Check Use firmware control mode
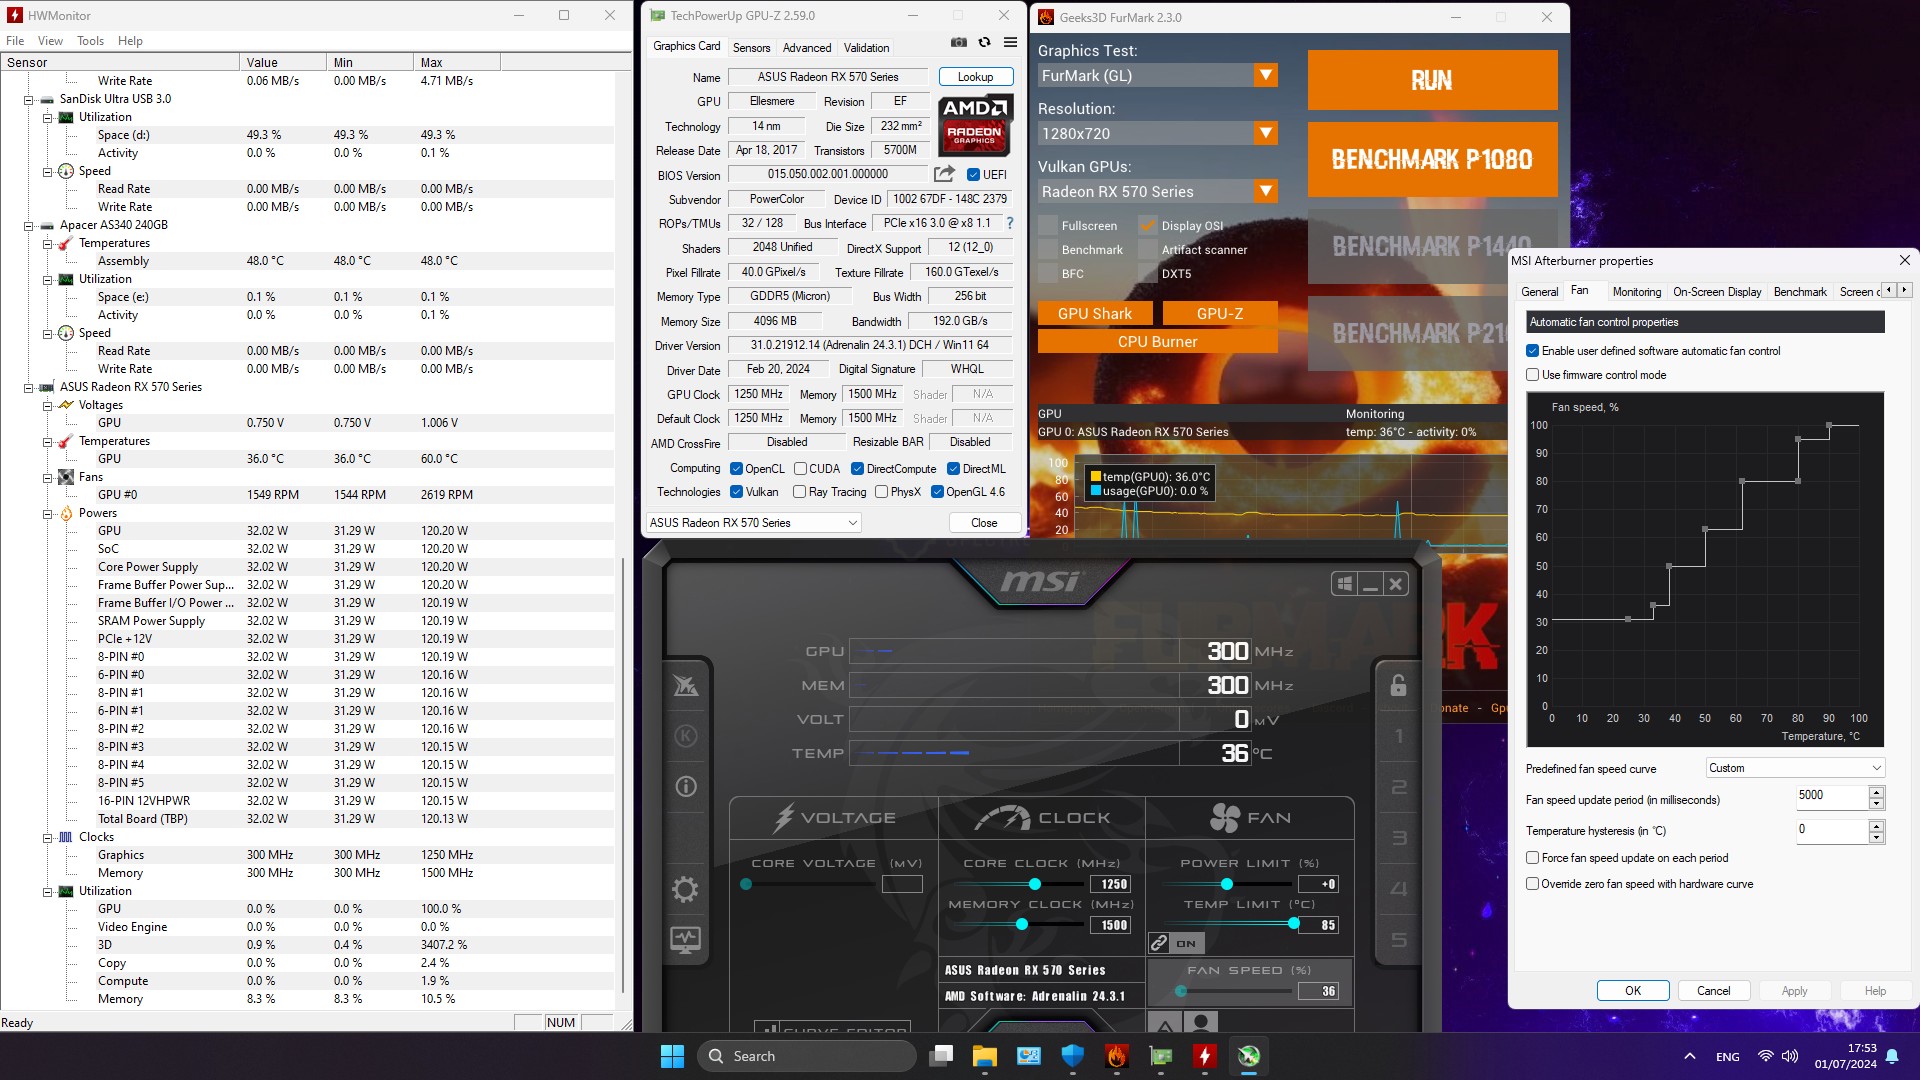1920x1080 pixels. pyautogui.click(x=1532, y=375)
